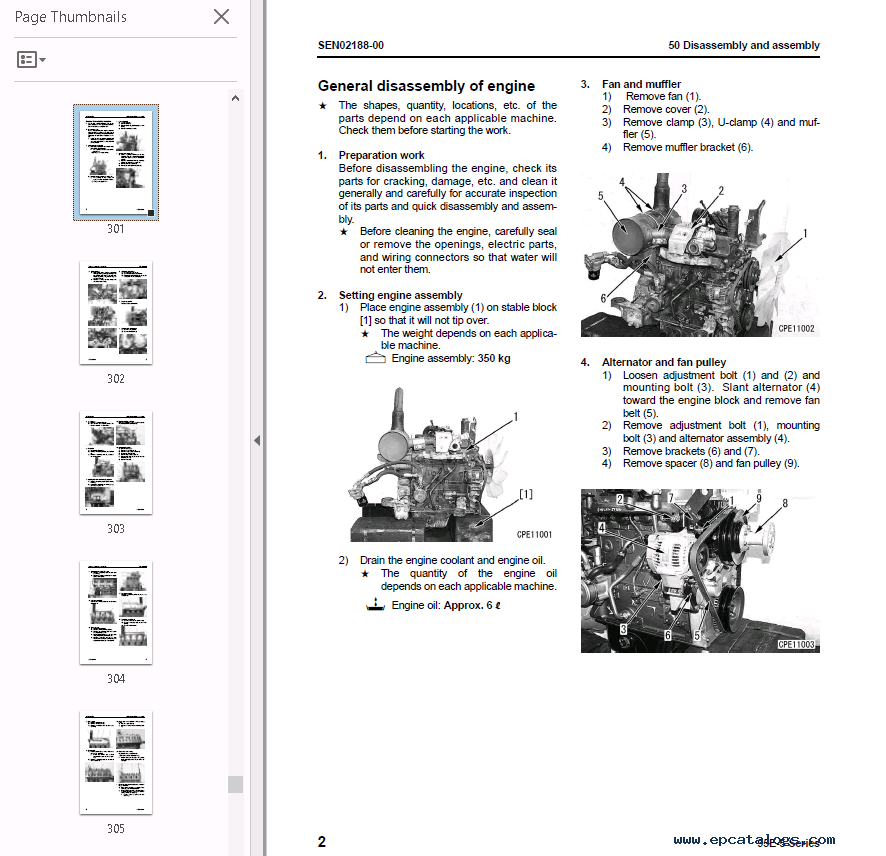This screenshot has width=886, height=856.
Task: Select page 304 thumbnail
Action: 116,612
